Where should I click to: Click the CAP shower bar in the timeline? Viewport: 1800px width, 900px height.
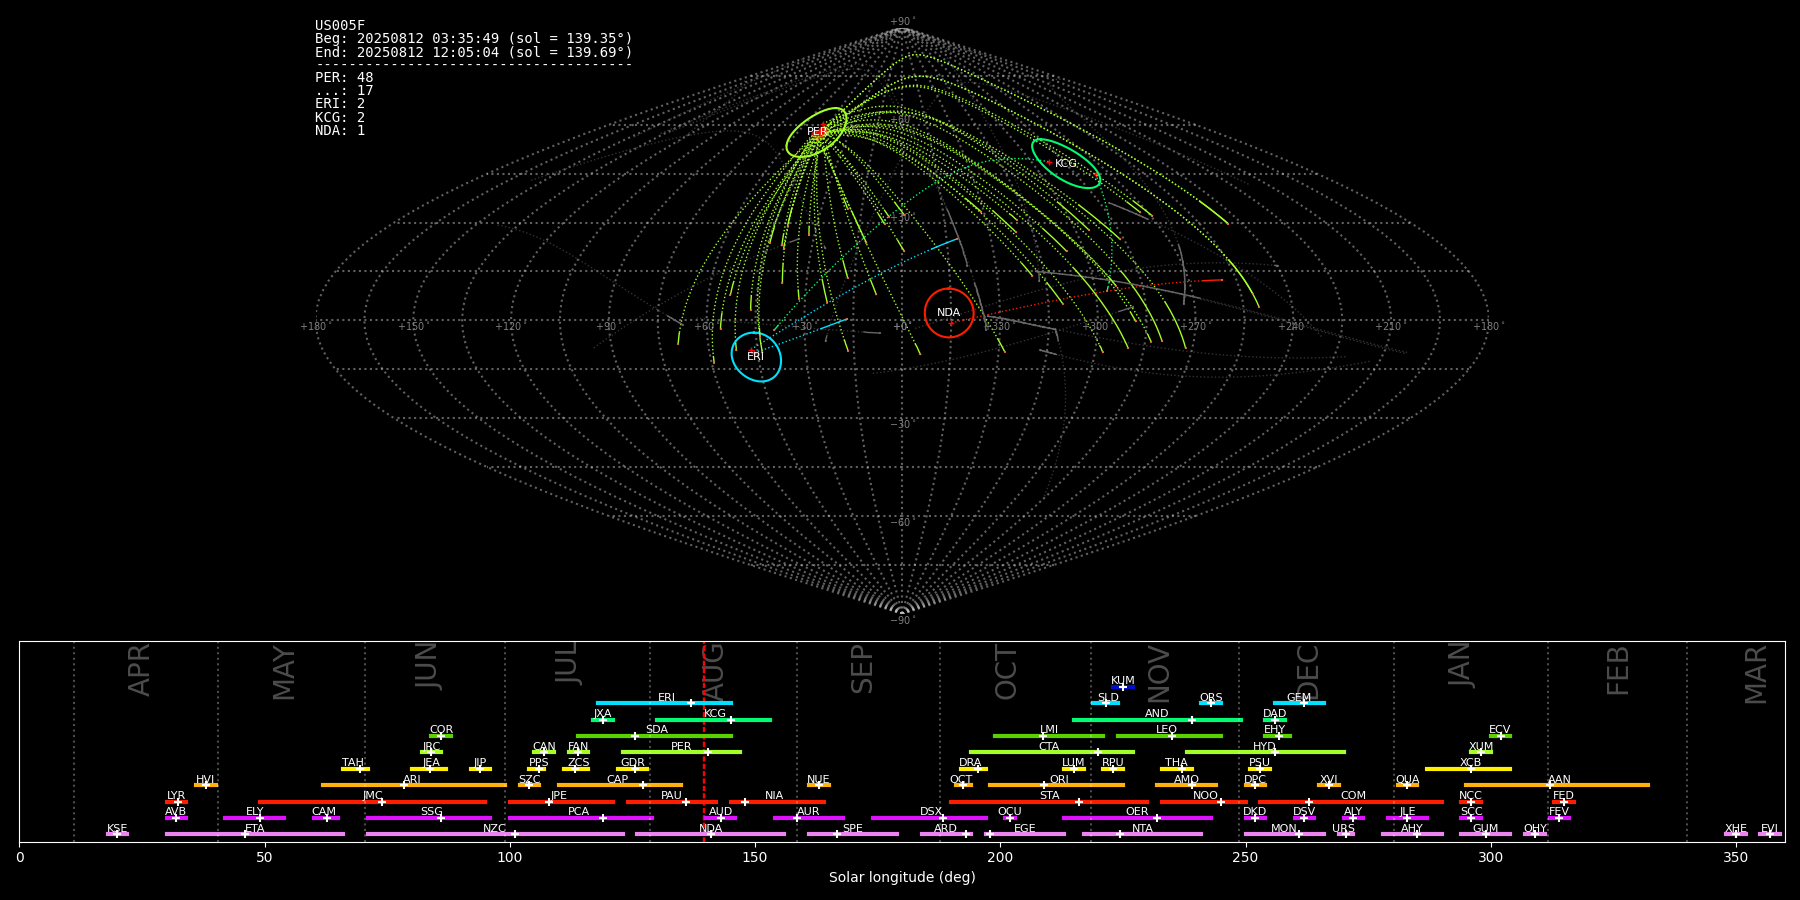point(620,785)
